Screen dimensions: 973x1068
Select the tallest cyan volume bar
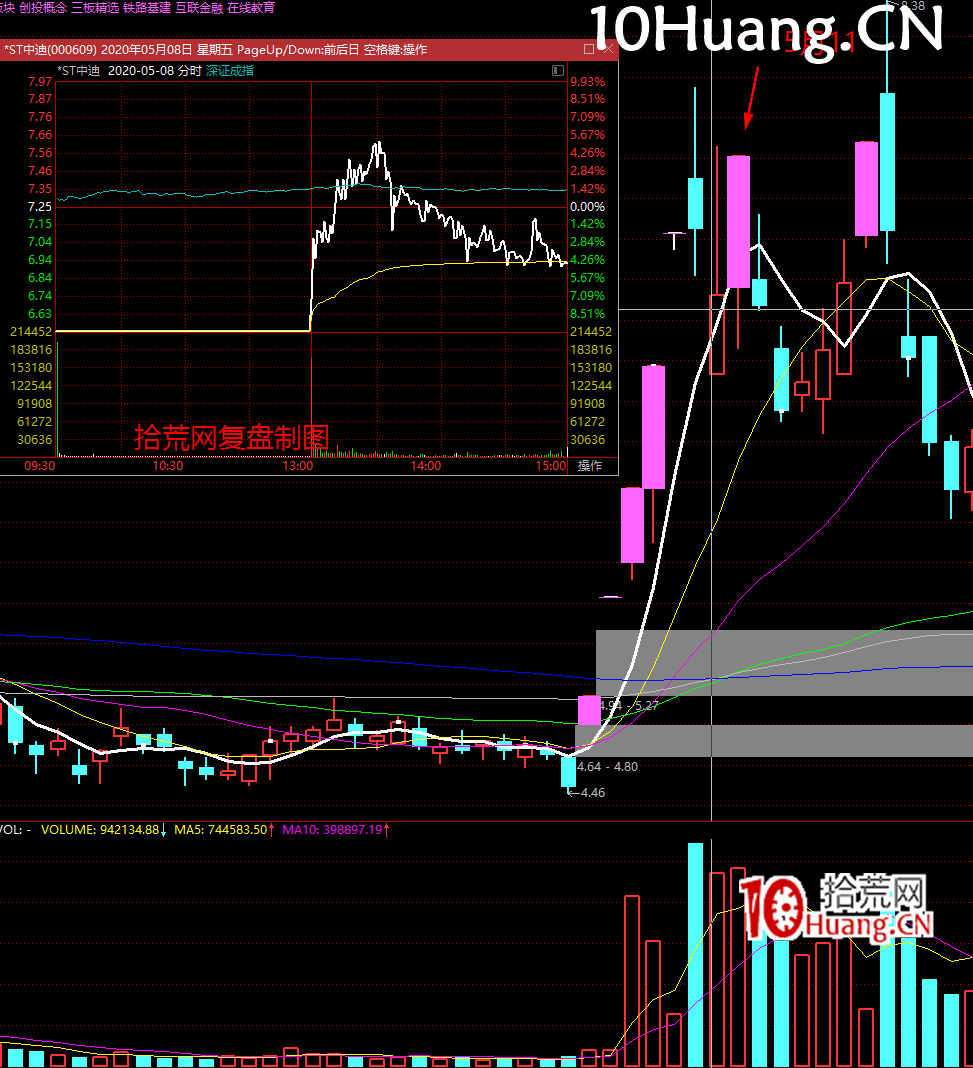(695, 955)
